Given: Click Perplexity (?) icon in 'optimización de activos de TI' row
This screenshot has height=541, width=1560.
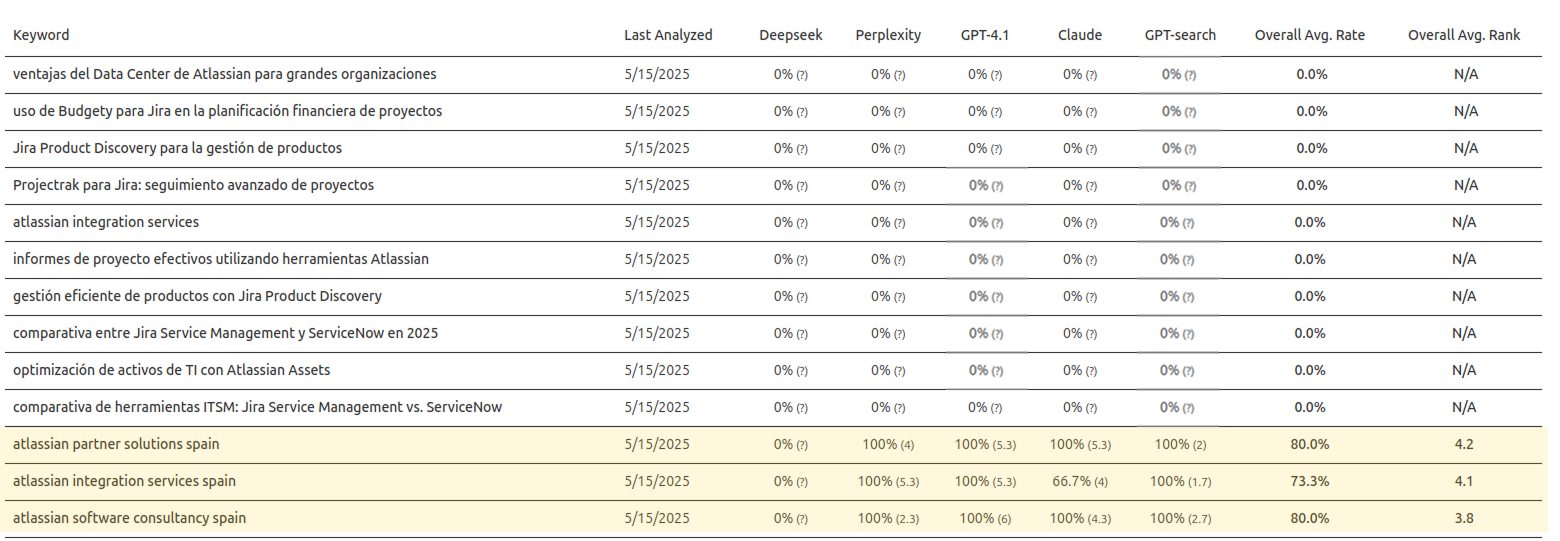Looking at the screenshot, I should (899, 371).
